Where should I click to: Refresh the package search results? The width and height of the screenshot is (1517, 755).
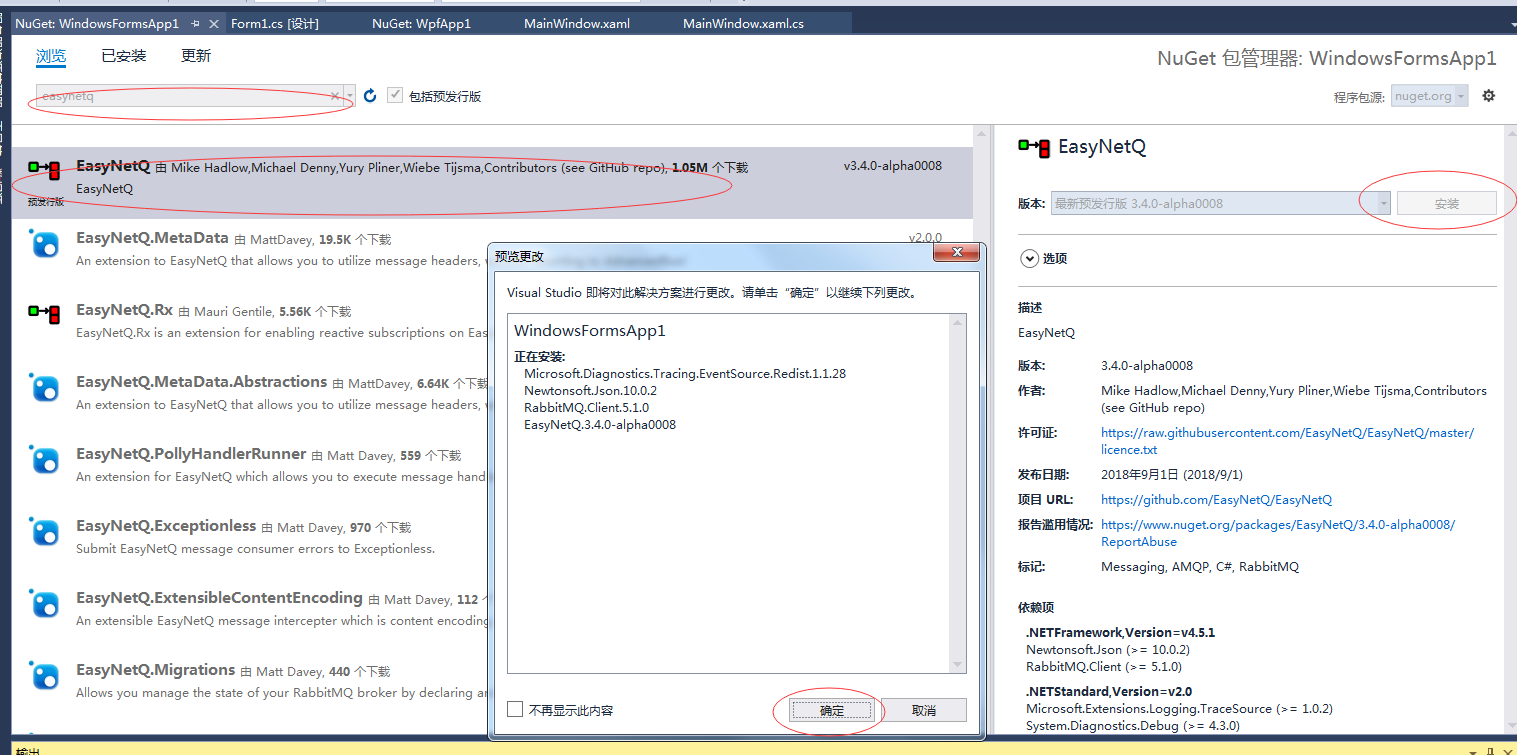[x=370, y=96]
